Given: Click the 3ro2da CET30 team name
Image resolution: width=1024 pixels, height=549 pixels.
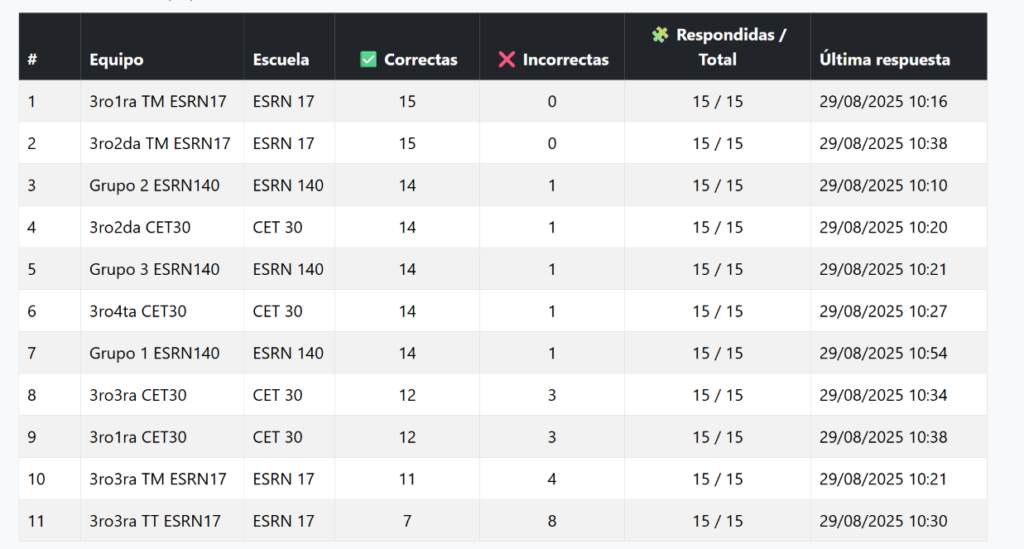Looking at the screenshot, I should [140, 228].
